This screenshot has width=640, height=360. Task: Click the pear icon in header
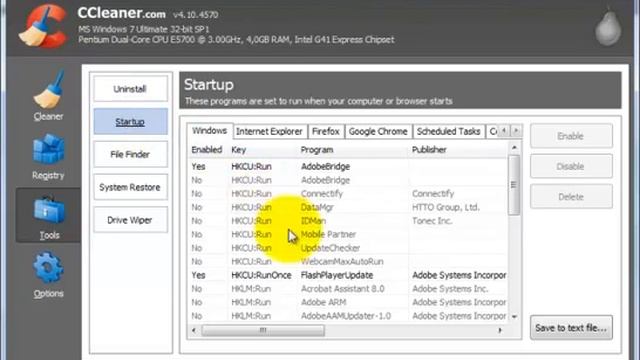pos(608,28)
